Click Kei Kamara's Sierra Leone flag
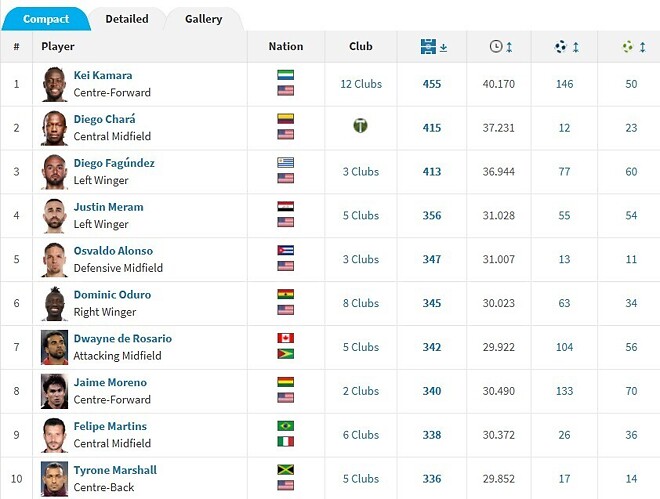 (x=285, y=76)
